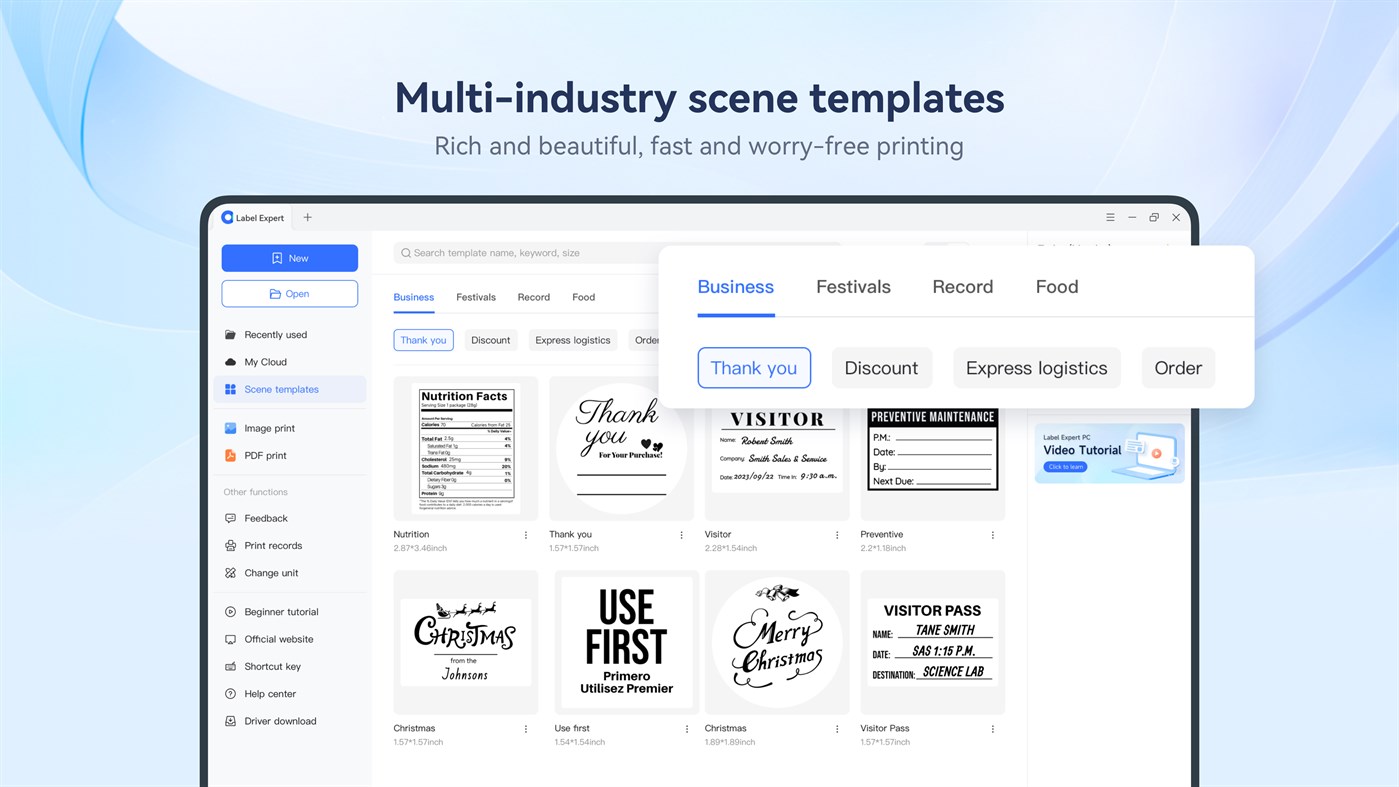Select the Print records label
The image size is (1399, 787).
[x=273, y=546]
